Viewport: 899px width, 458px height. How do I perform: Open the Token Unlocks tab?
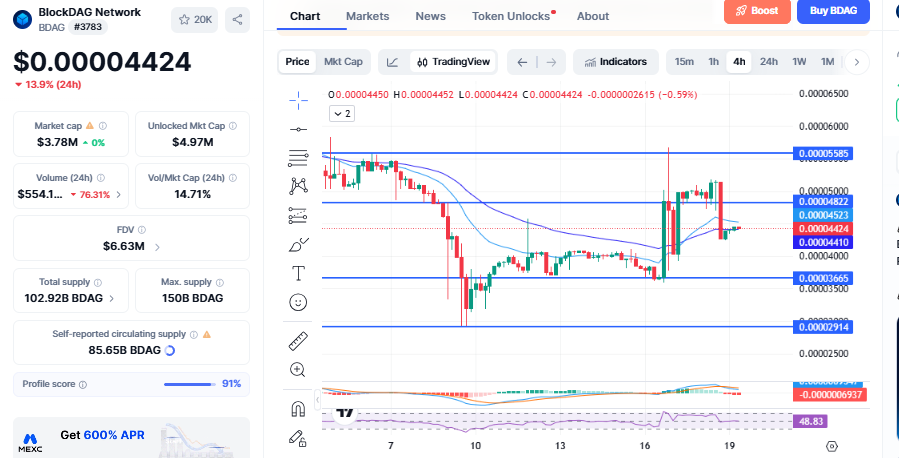pos(511,16)
